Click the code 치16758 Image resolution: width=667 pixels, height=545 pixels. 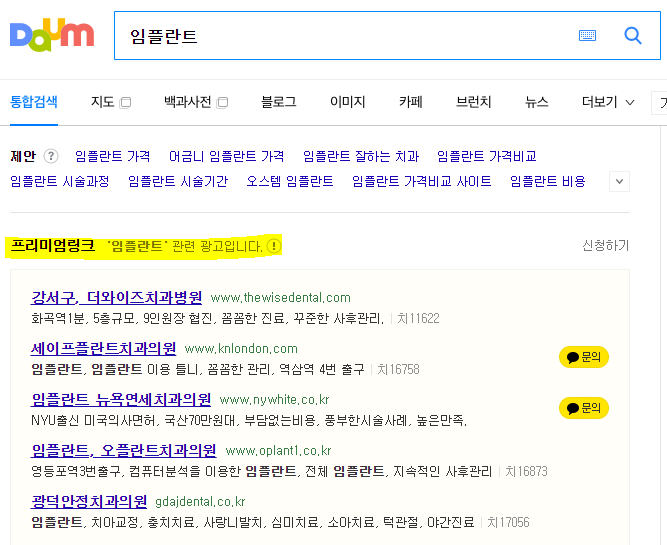click(398, 369)
